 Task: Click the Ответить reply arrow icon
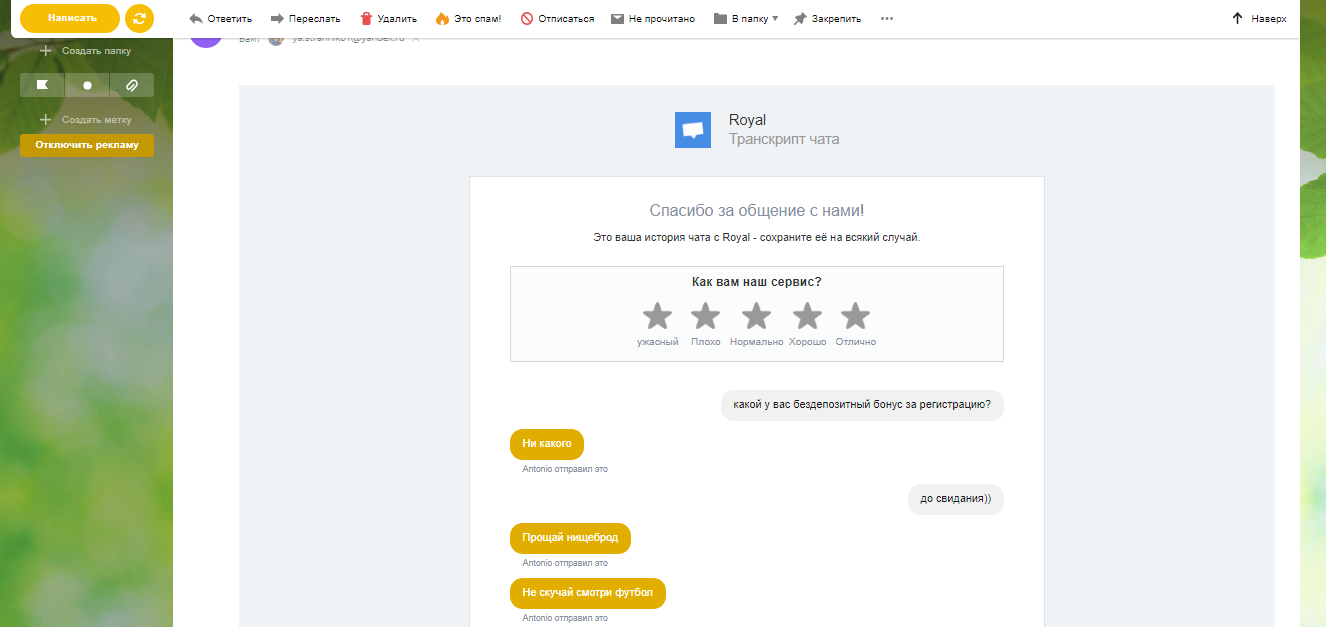(196, 19)
